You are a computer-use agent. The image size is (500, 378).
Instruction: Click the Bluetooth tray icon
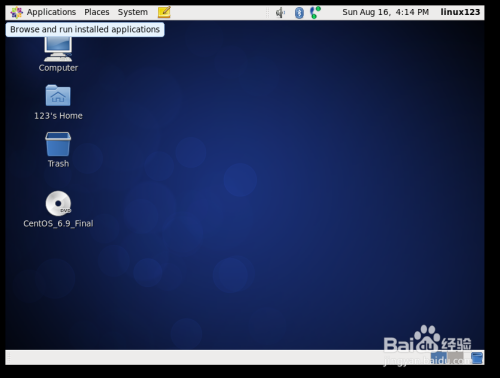(299, 13)
